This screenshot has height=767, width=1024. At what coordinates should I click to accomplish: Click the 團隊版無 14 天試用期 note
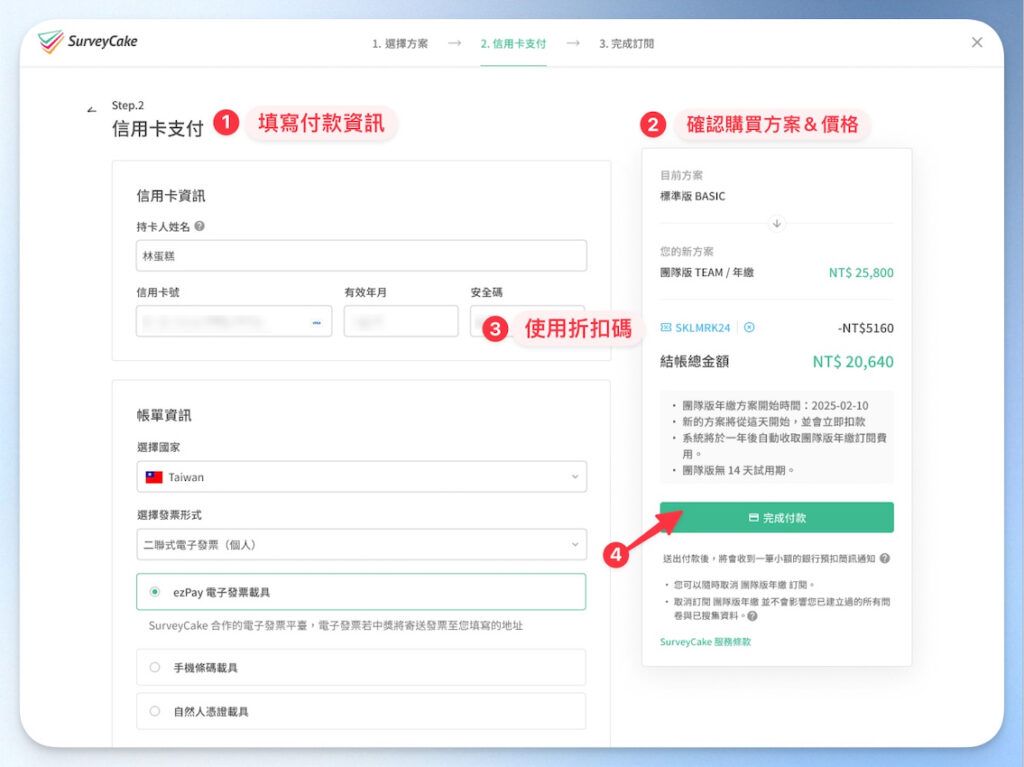point(738,470)
